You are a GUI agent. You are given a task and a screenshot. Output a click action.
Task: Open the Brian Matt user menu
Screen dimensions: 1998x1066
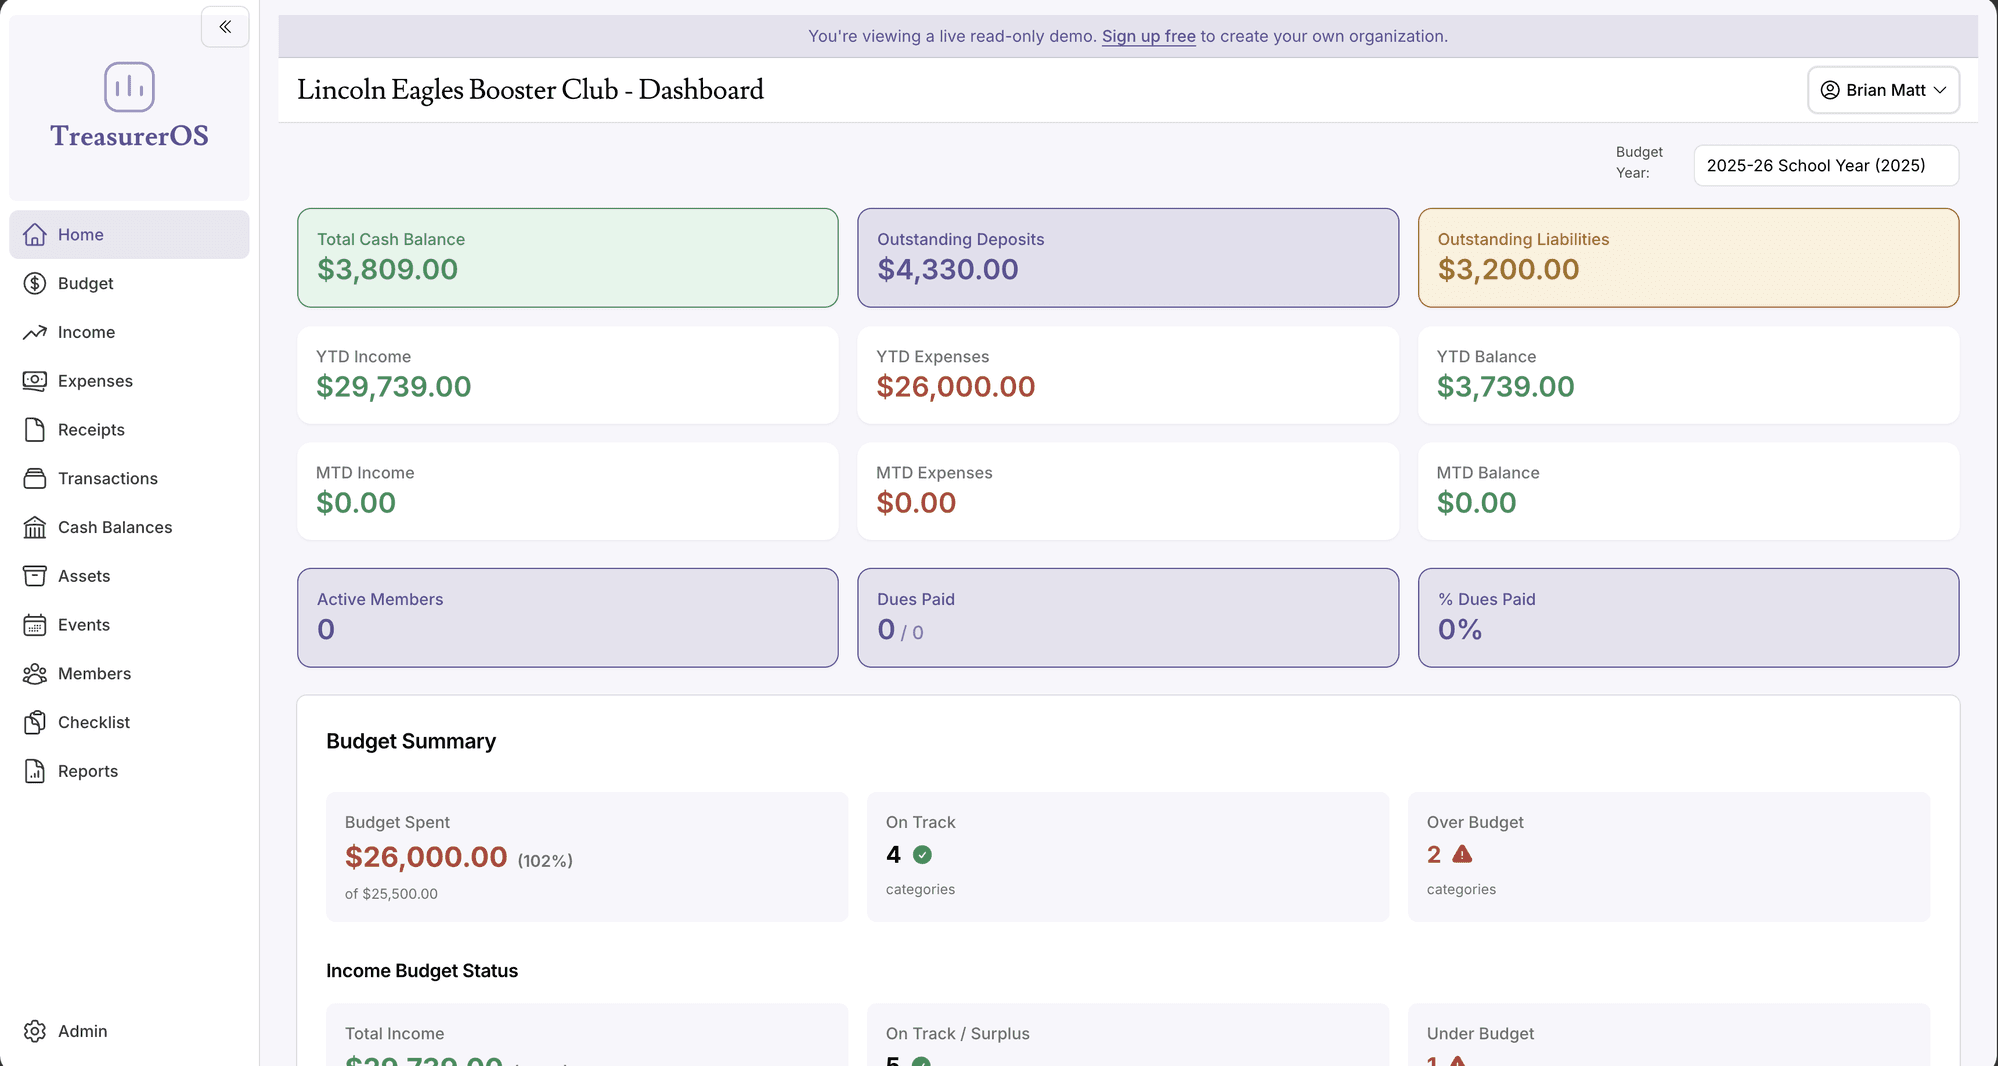tap(1883, 90)
